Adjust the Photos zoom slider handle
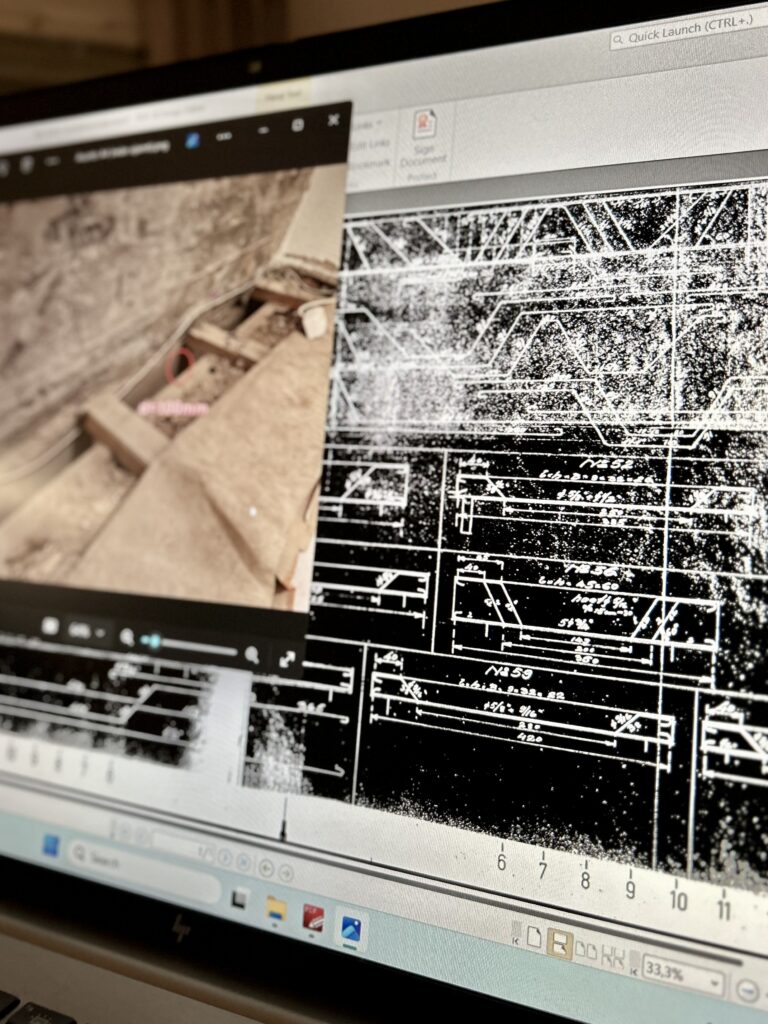 coord(153,640)
